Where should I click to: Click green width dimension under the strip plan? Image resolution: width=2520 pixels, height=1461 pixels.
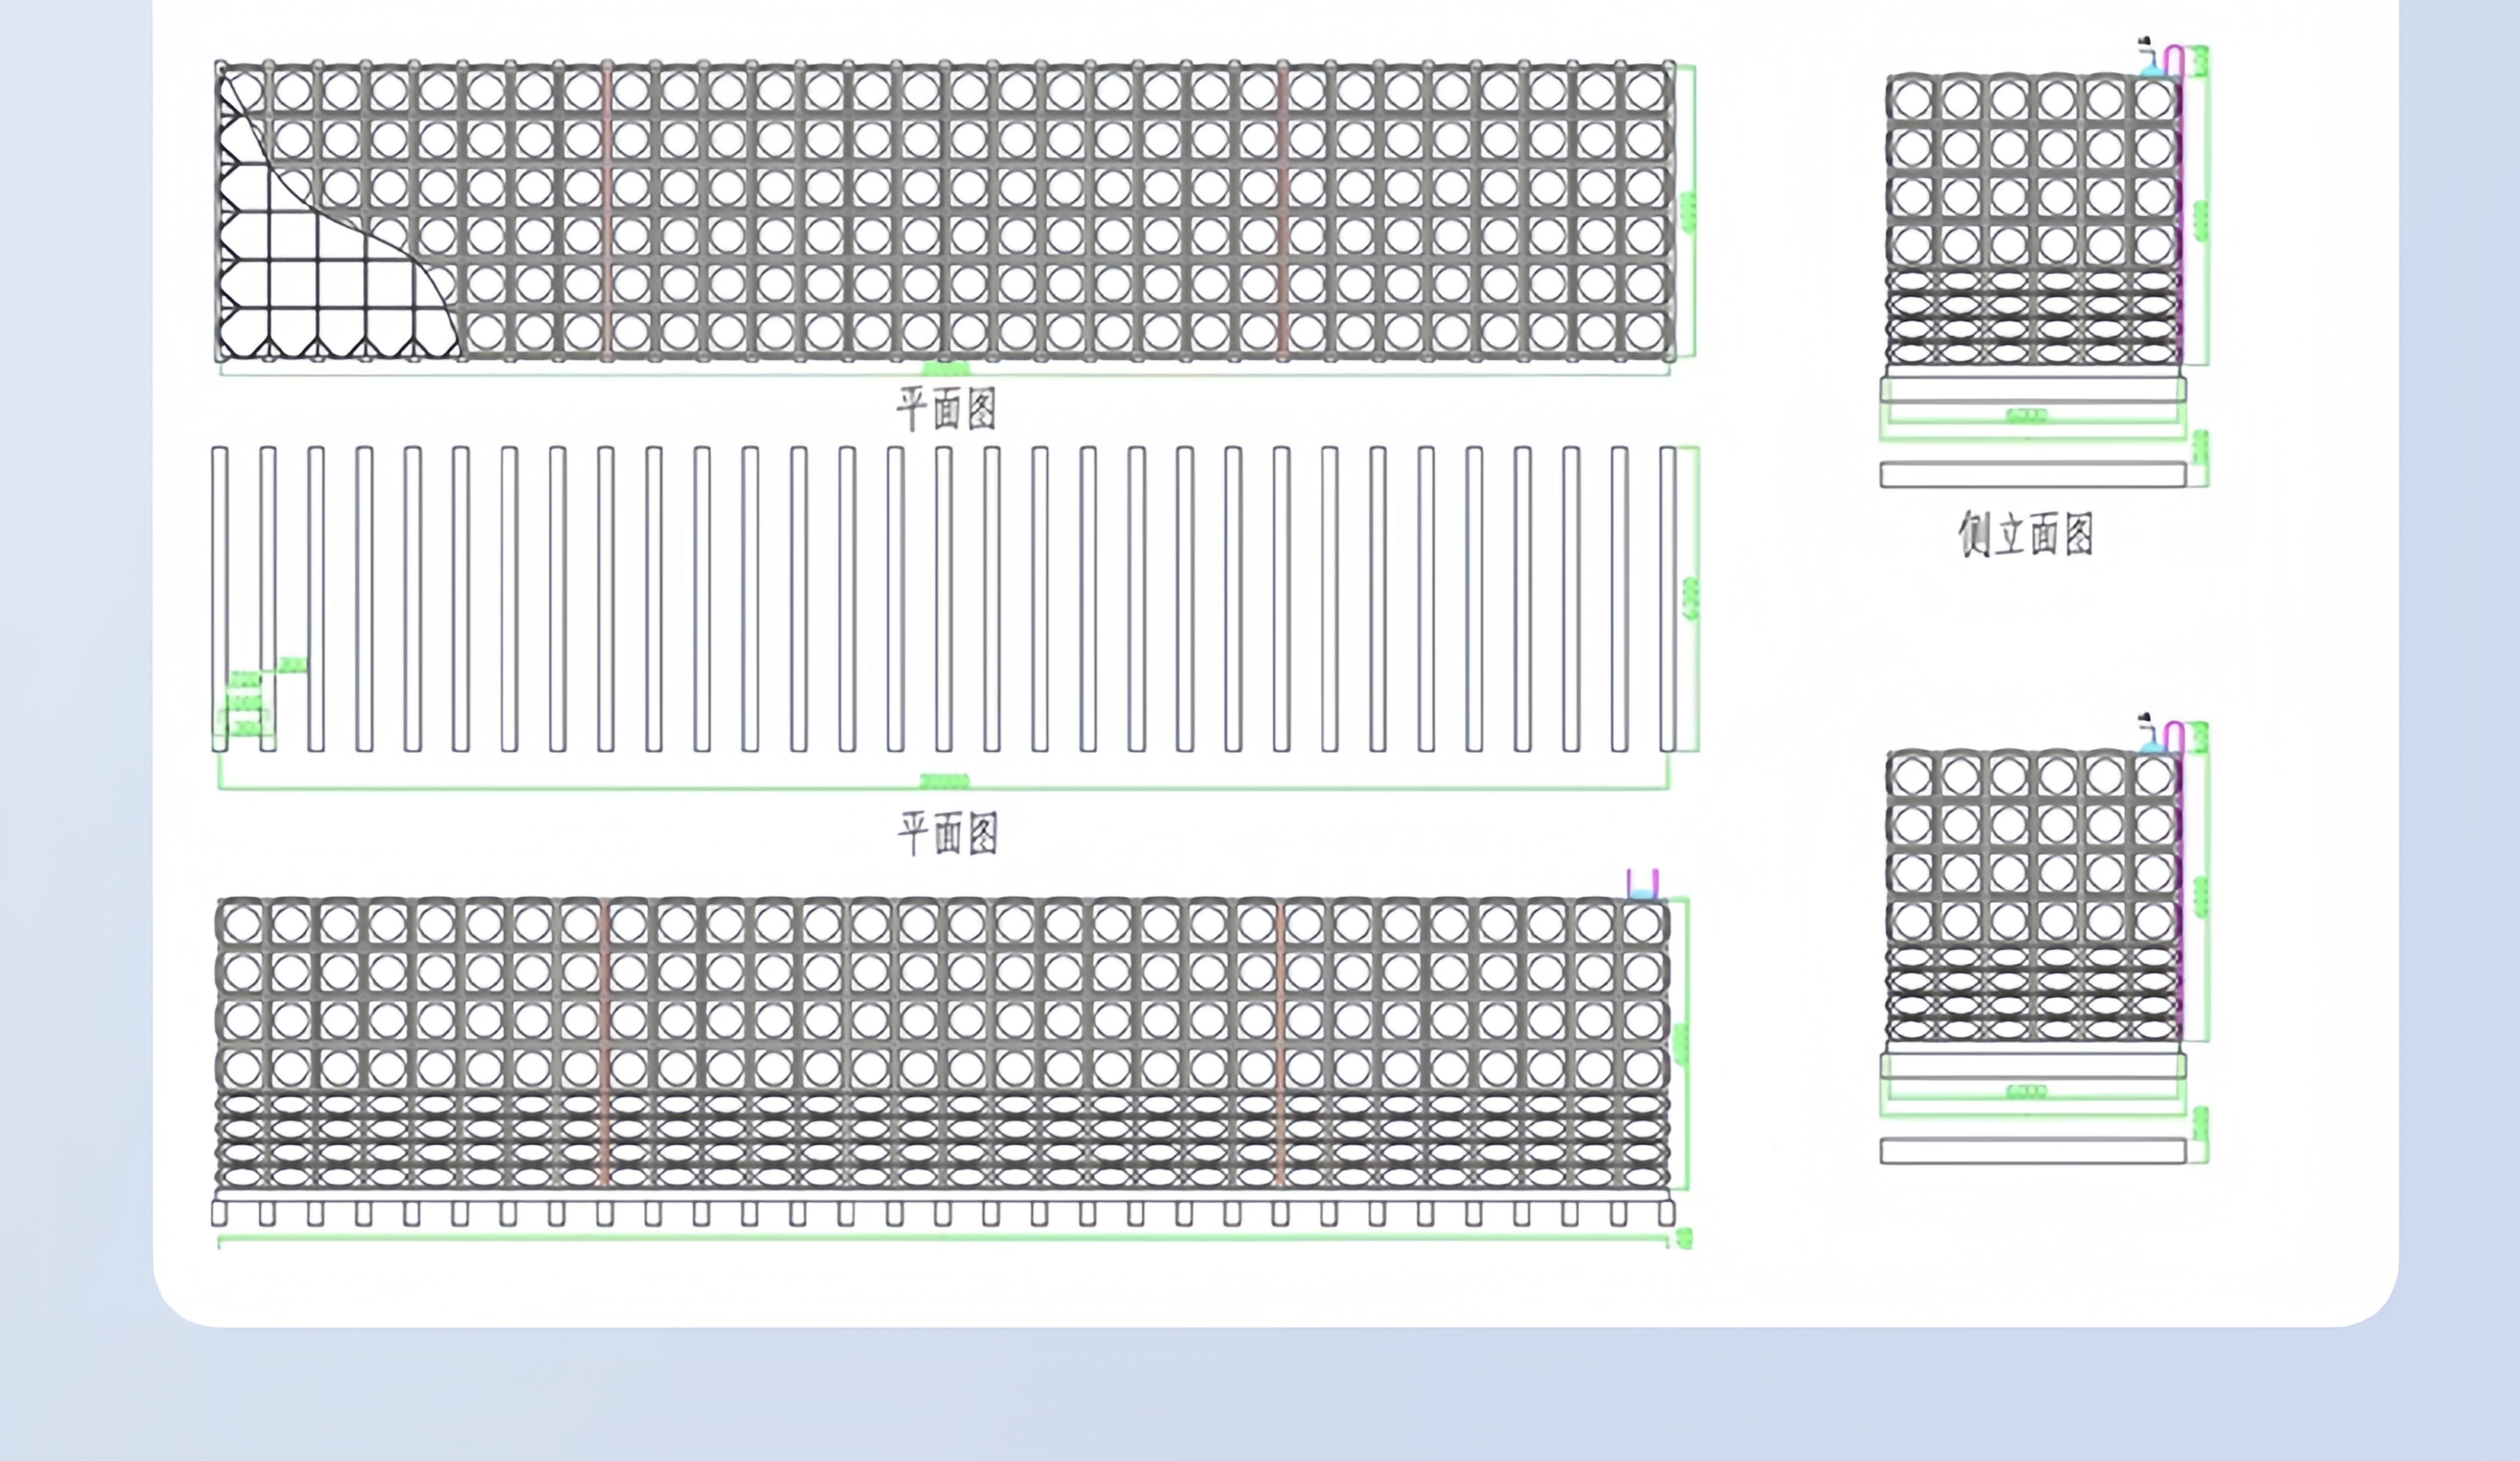point(944,781)
